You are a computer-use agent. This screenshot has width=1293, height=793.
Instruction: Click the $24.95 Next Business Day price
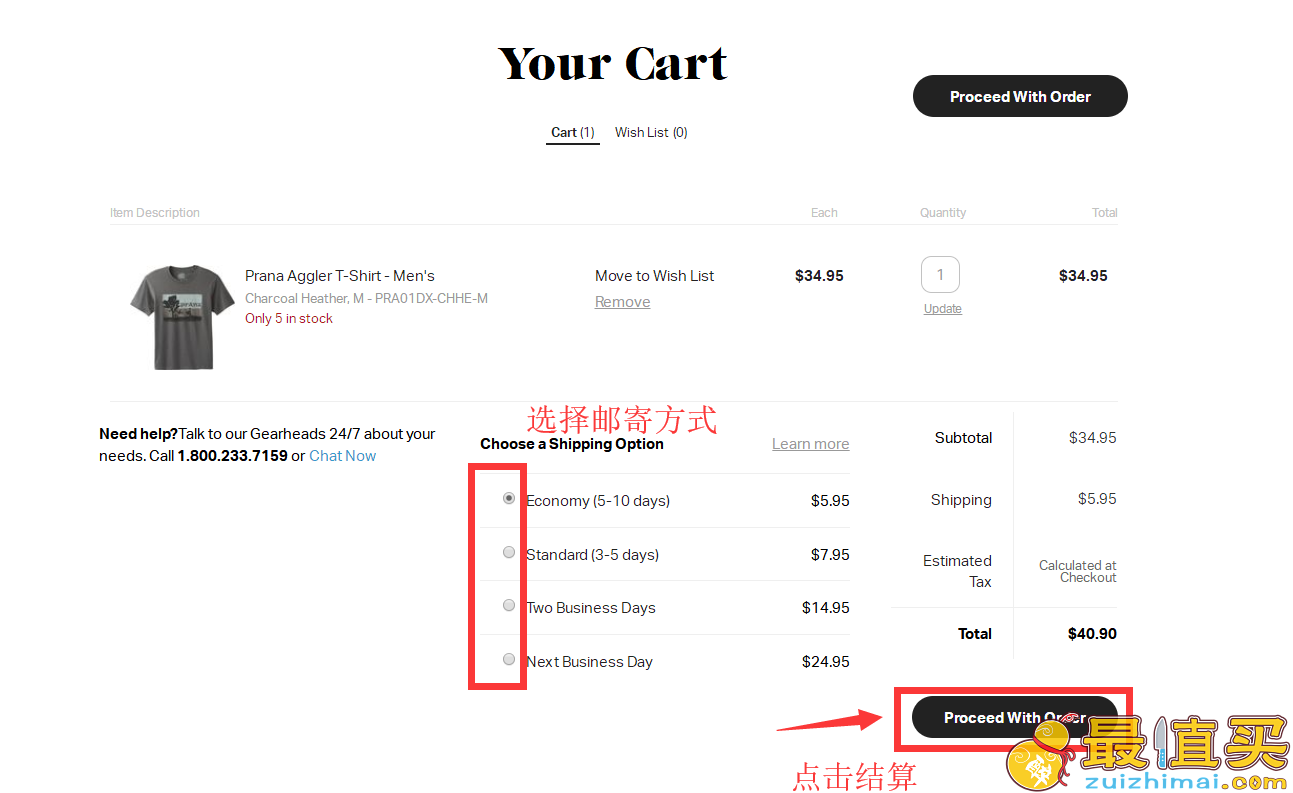pos(826,662)
